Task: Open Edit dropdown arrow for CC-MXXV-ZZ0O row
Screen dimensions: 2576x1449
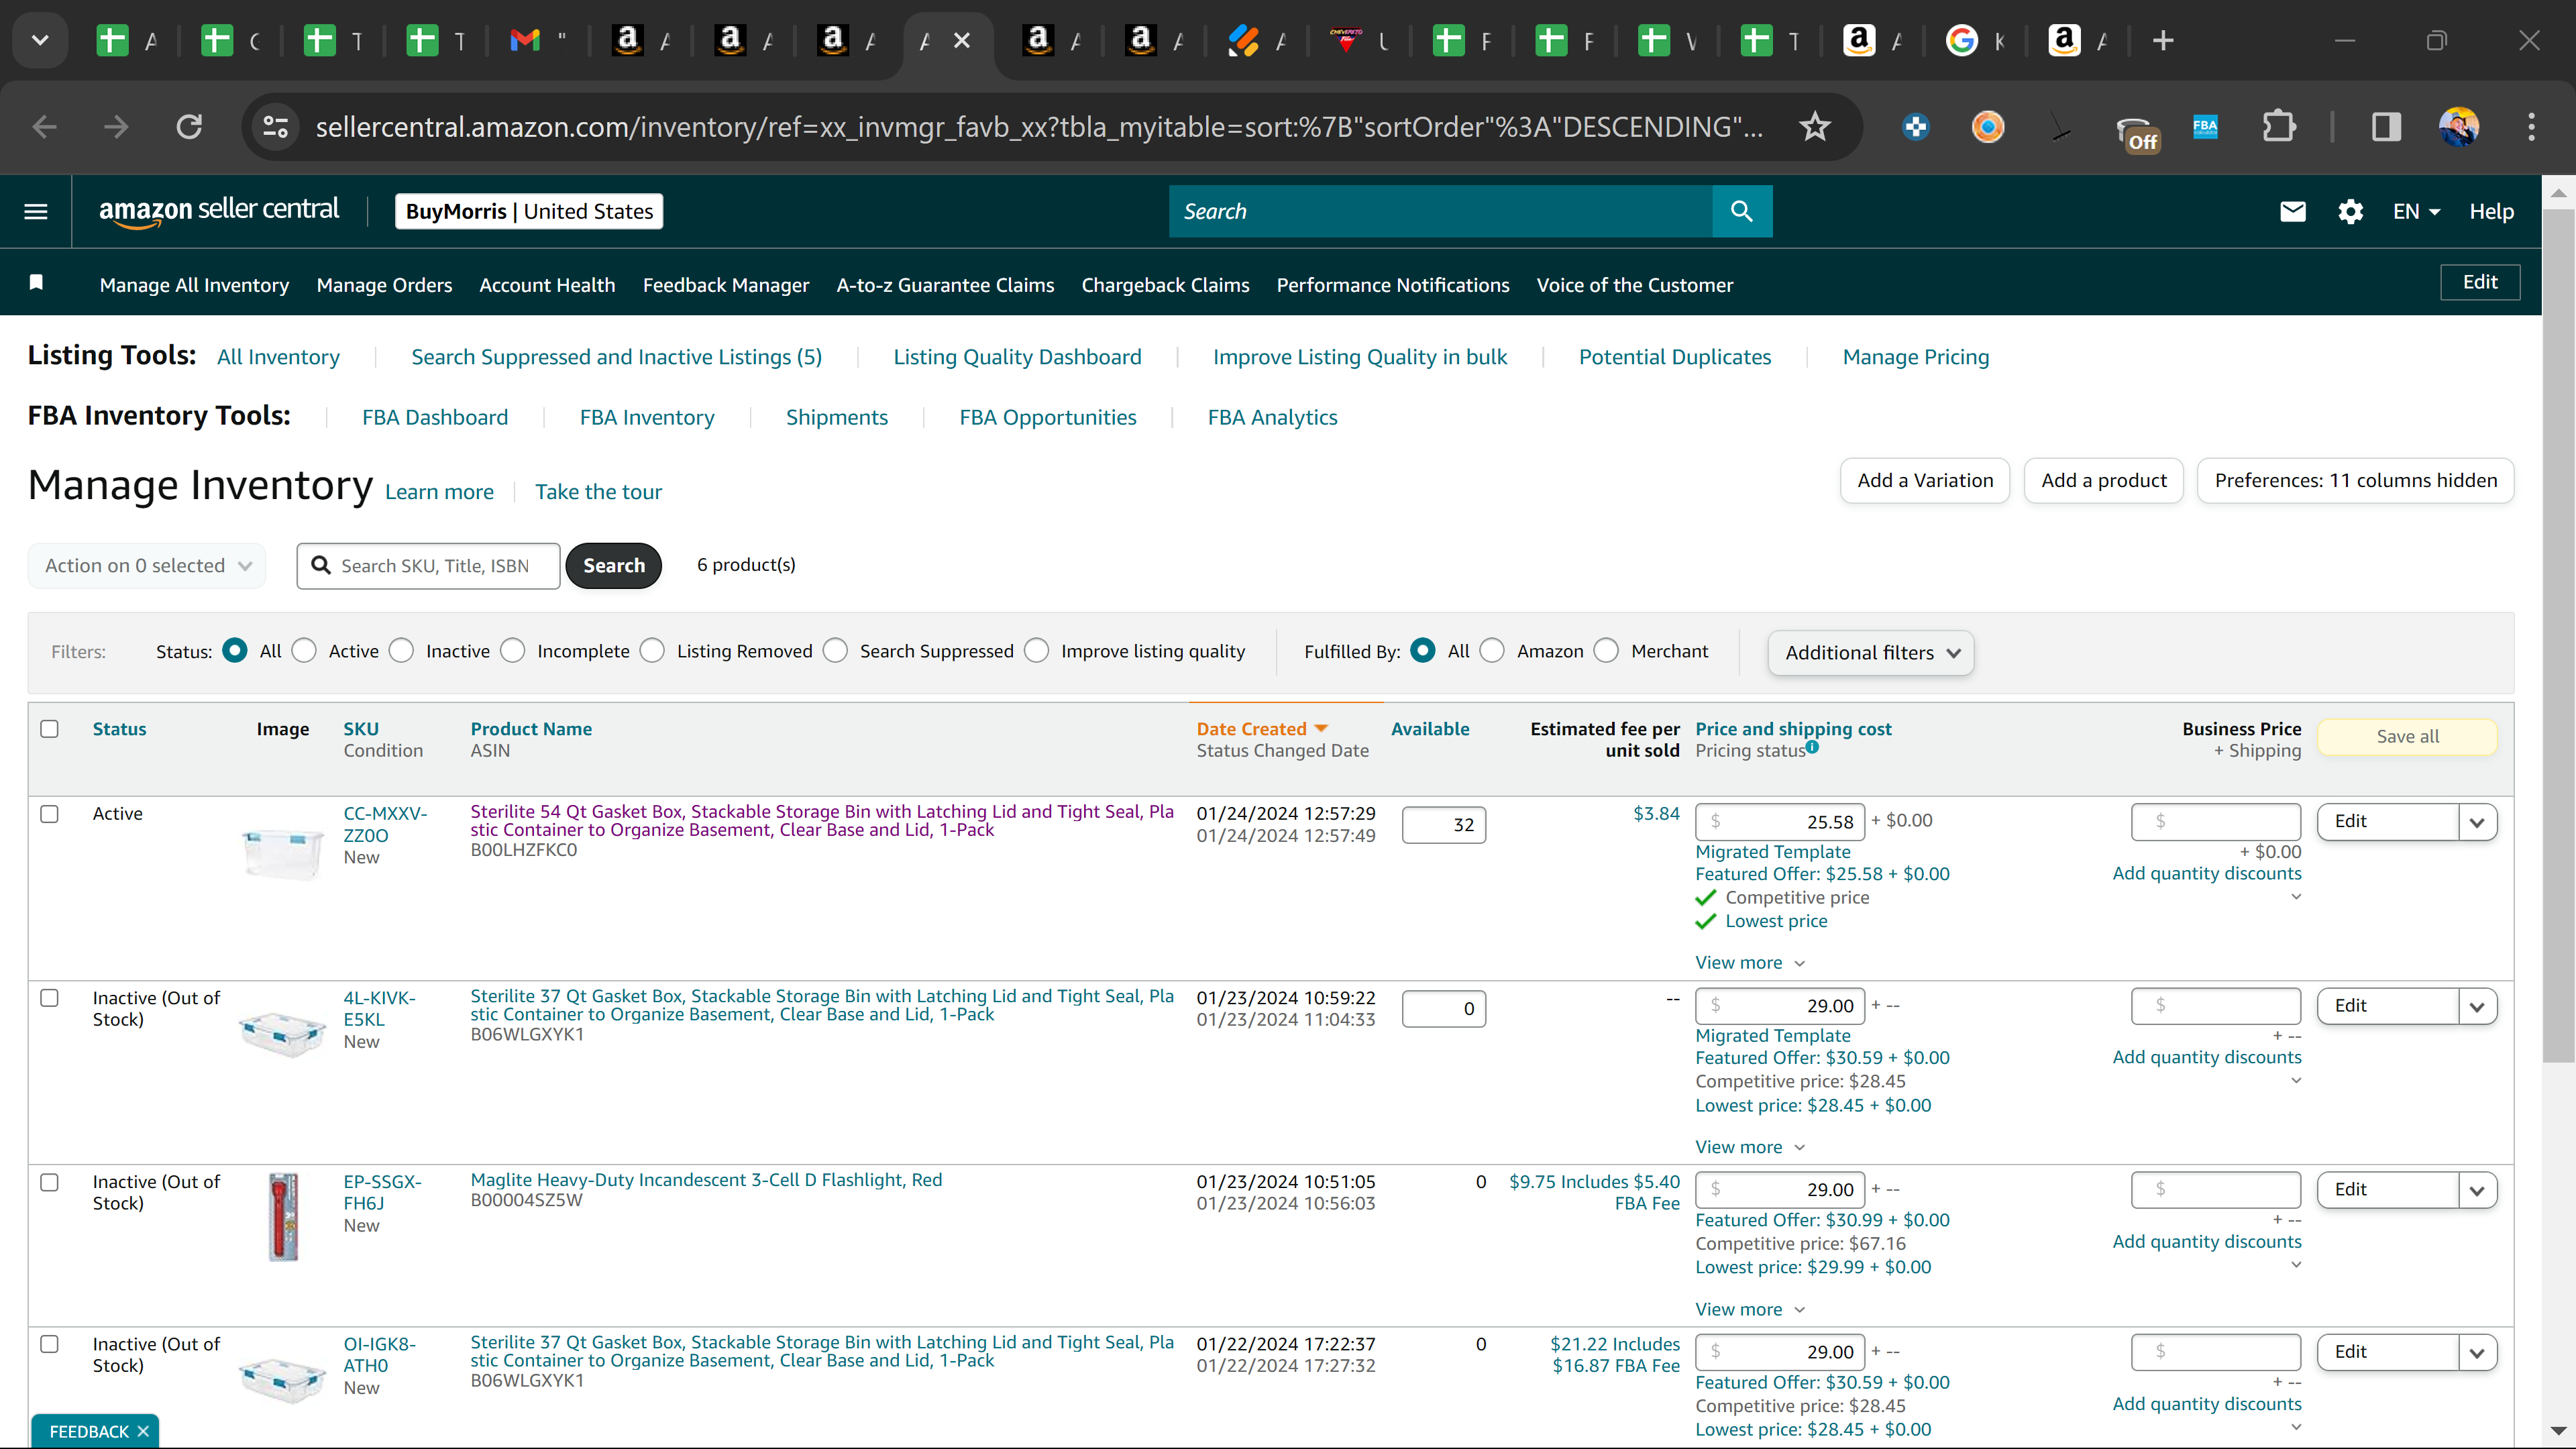Action: (x=2476, y=822)
